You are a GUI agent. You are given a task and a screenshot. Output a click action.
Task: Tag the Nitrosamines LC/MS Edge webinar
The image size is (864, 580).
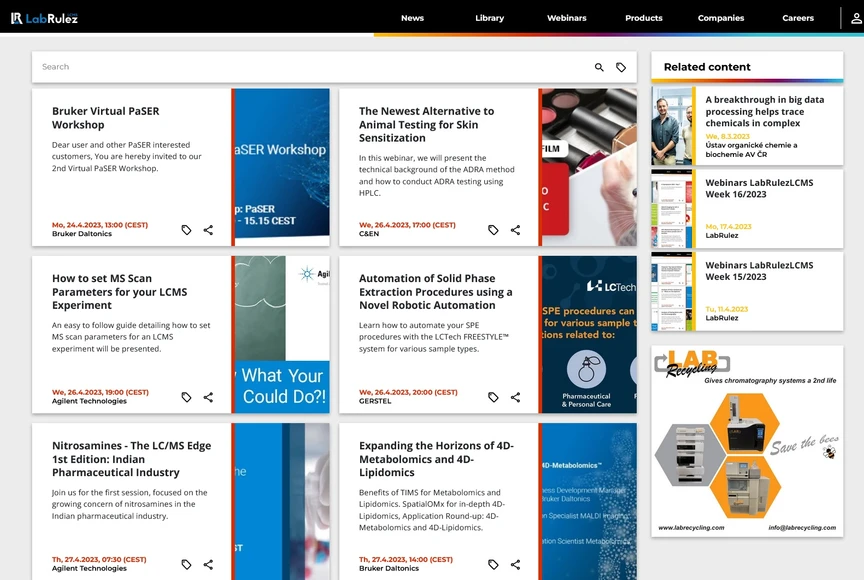[x=186, y=565]
